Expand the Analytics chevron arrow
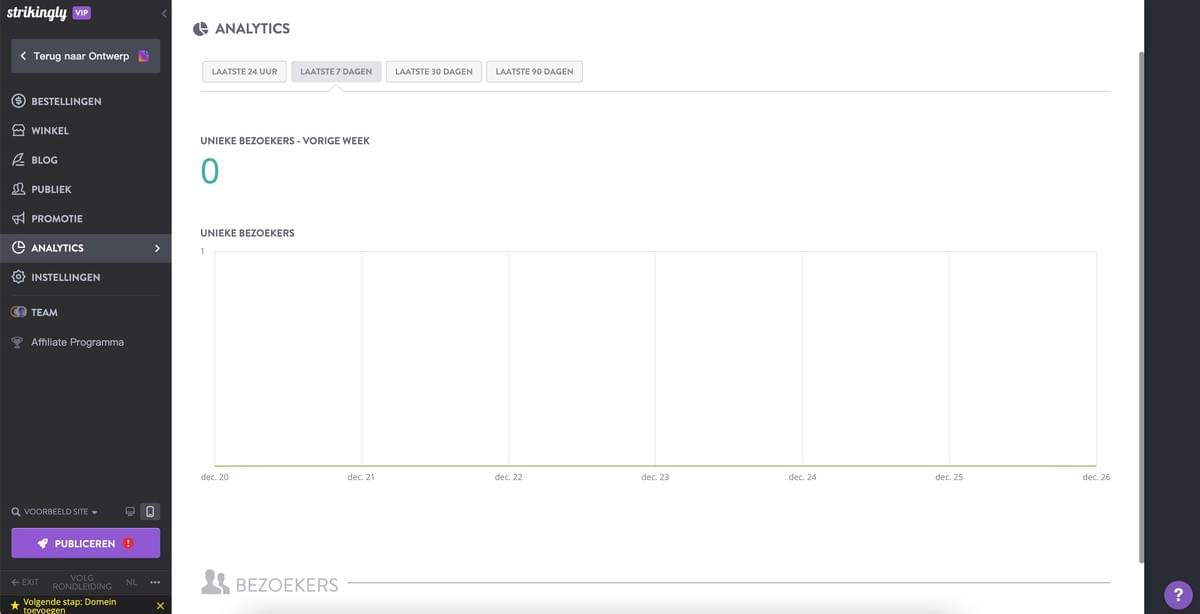Image resolution: width=1200 pixels, height=614 pixels. 157,248
